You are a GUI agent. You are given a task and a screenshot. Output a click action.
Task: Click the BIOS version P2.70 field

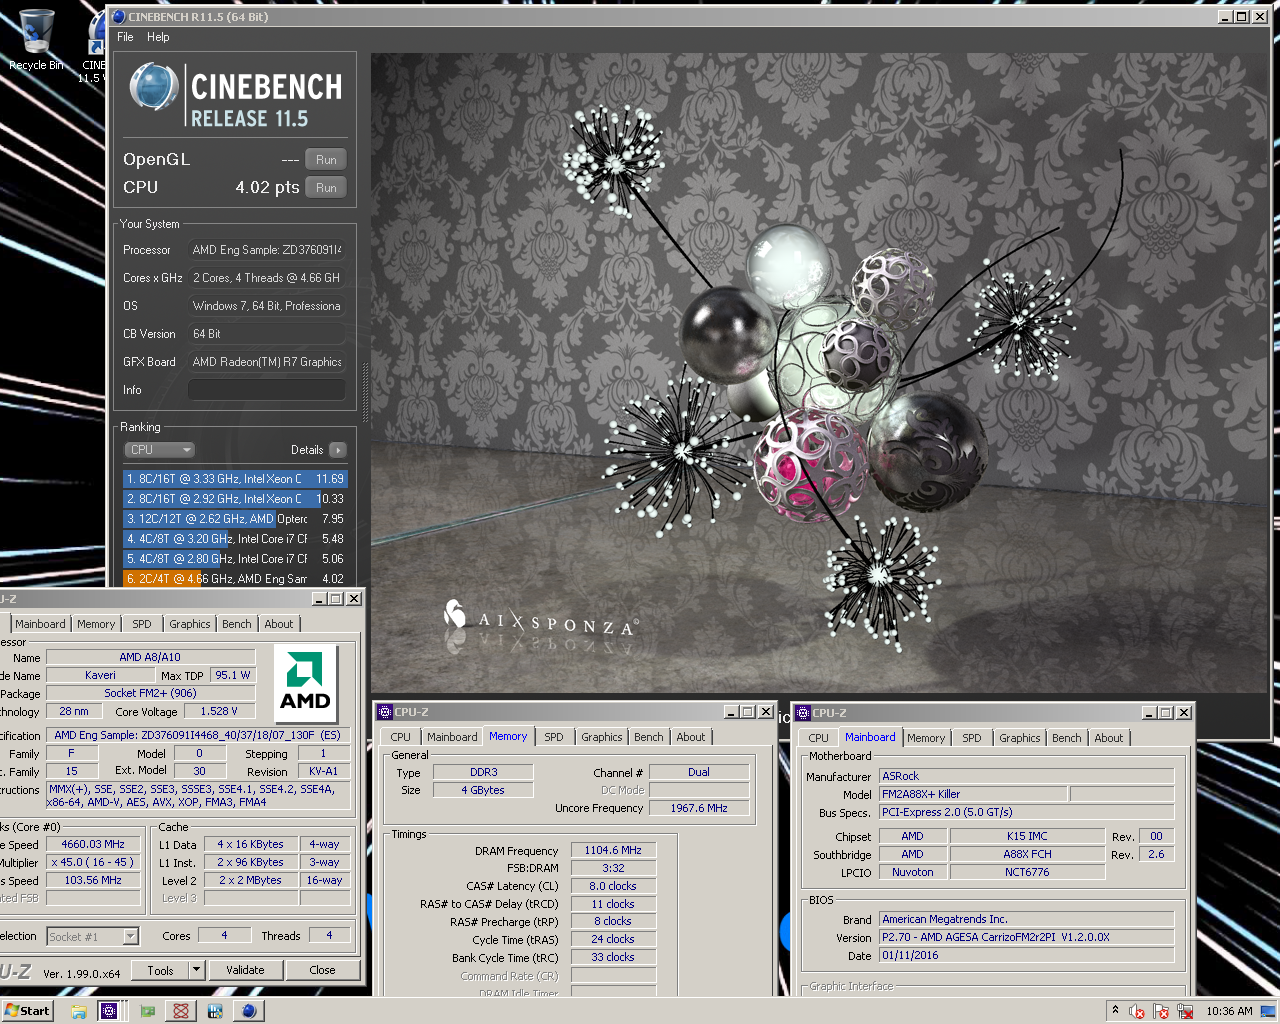pyautogui.click(x=1026, y=937)
